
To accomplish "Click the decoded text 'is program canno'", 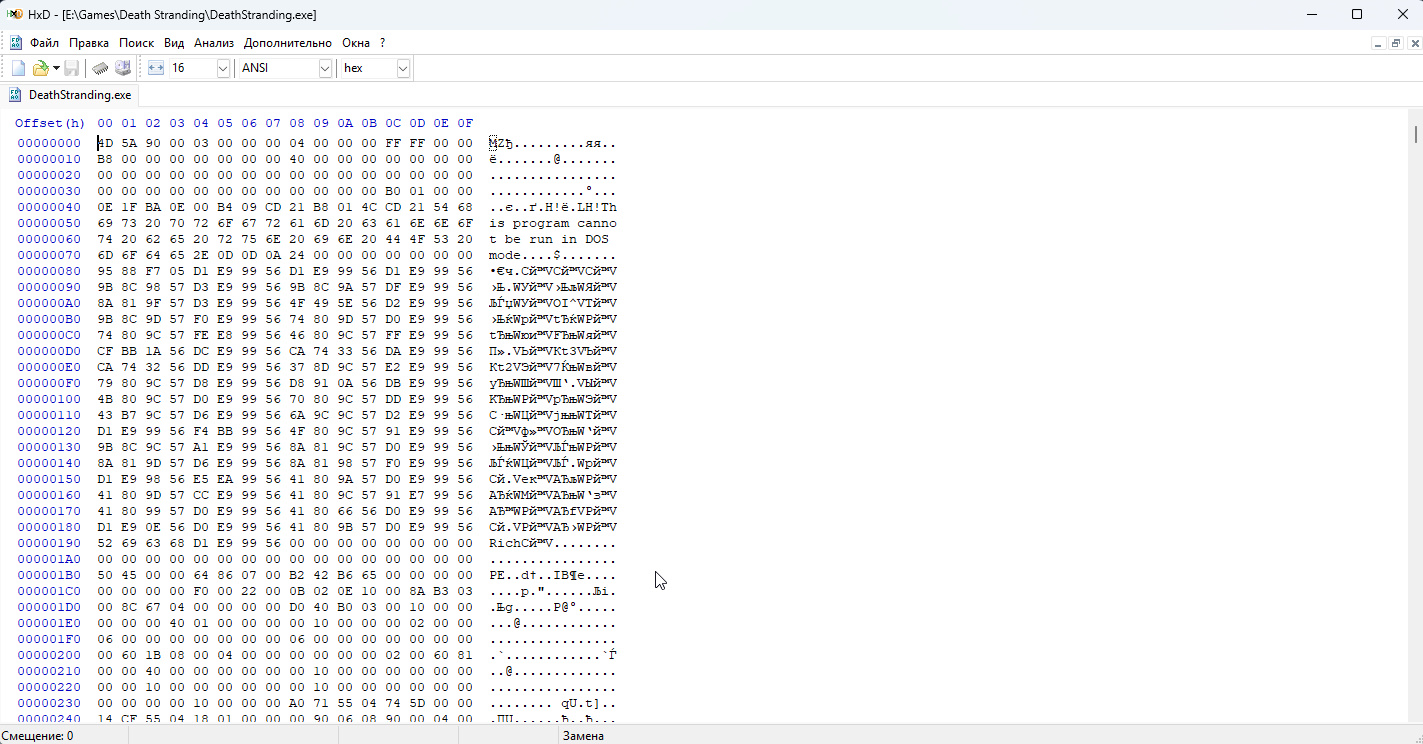I will pyautogui.click(x=553, y=223).
